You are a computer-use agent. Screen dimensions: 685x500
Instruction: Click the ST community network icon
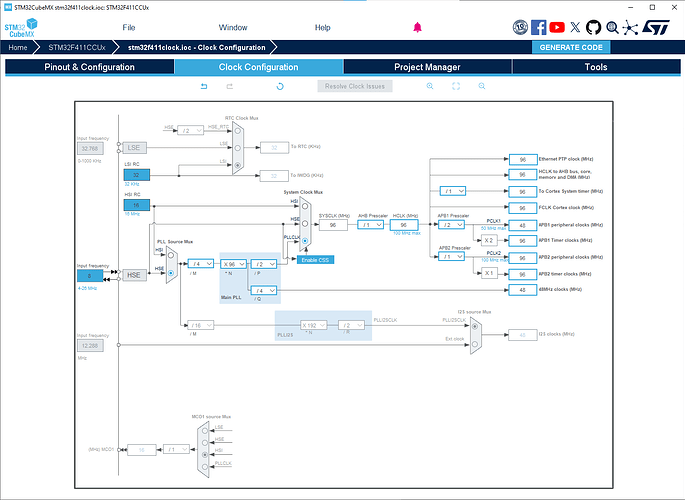click(x=630, y=28)
